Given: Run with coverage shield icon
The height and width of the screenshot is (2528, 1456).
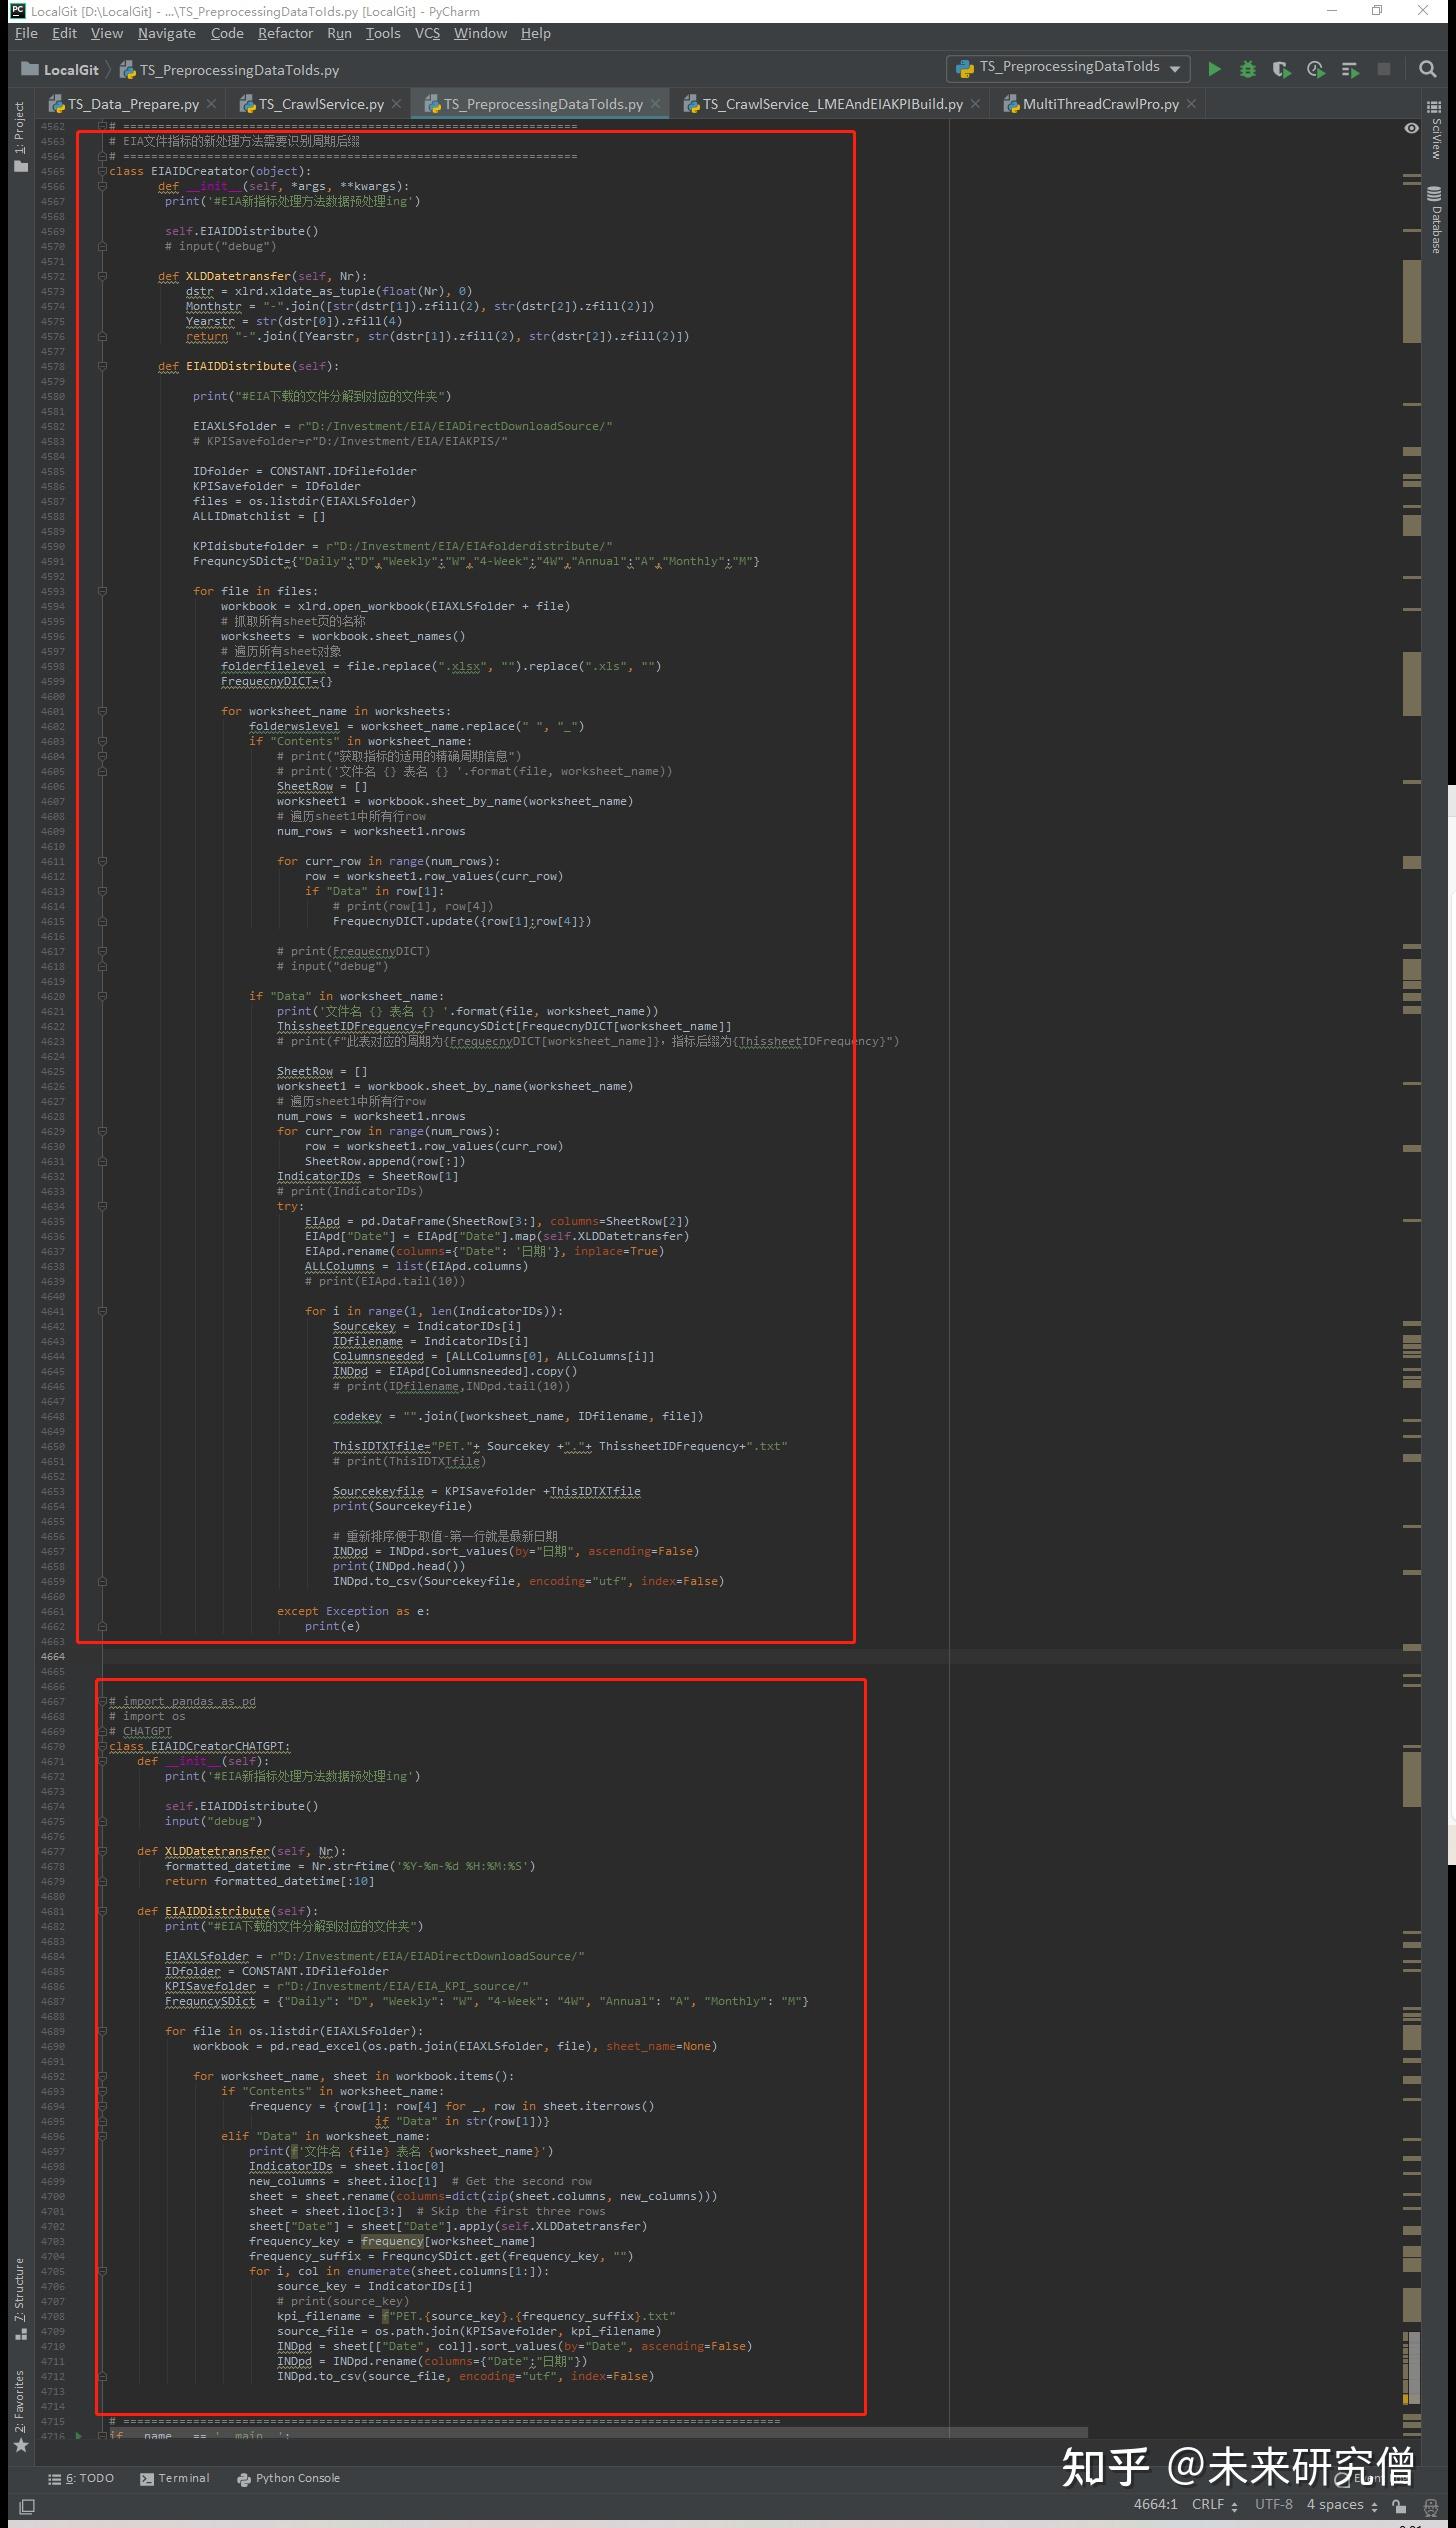Looking at the screenshot, I should tap(1281, 69).
